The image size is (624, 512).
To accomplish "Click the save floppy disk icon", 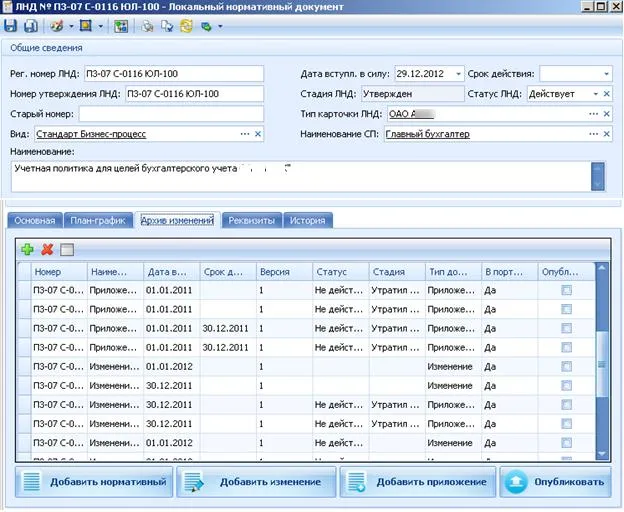I will coord(9,25).
